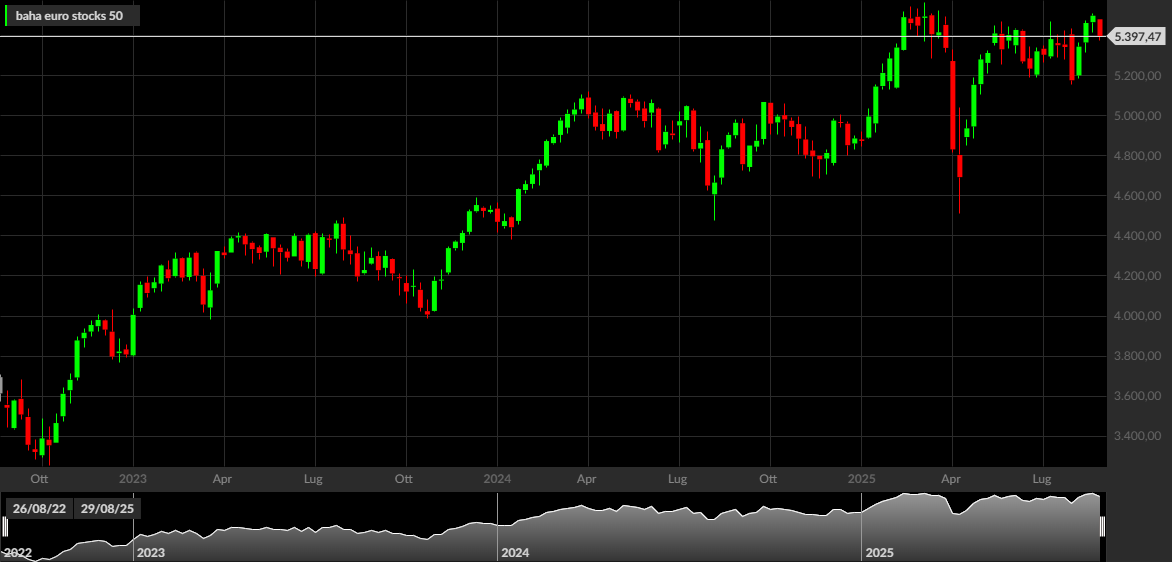Grab the left navigator range handle
Image resolution: width=1172 pixels, height=562 pixels.
[4, 527]
